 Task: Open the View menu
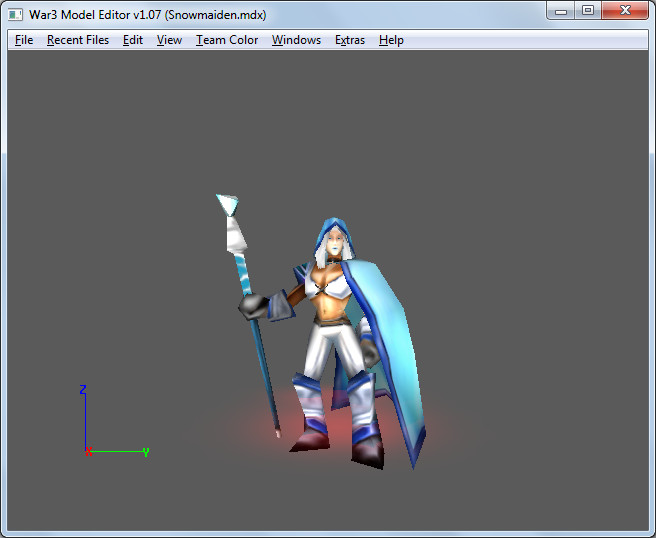(x=169, y=40)
